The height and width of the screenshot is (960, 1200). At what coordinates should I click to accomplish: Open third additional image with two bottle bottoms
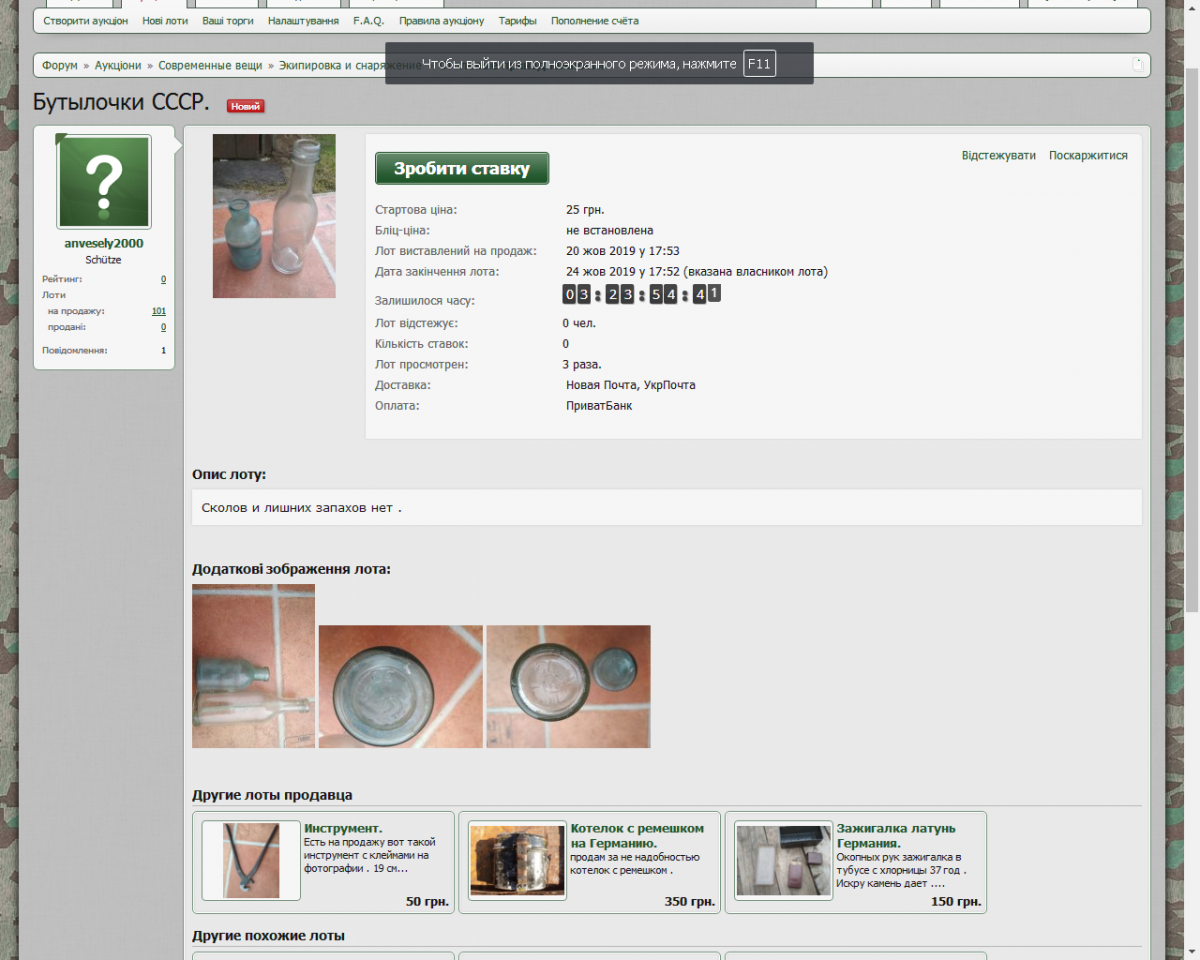tap(568, 686)
